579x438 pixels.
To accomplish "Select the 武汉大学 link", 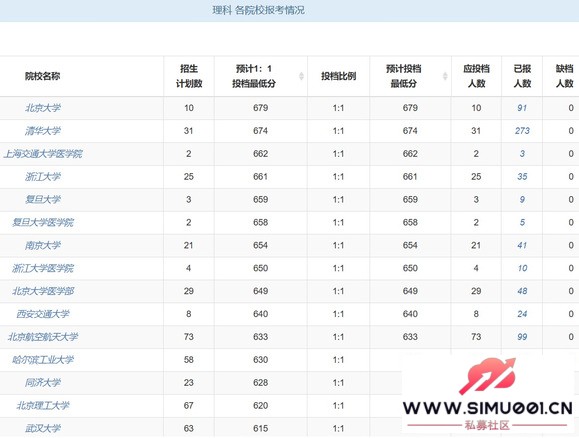I will [43, 428].
